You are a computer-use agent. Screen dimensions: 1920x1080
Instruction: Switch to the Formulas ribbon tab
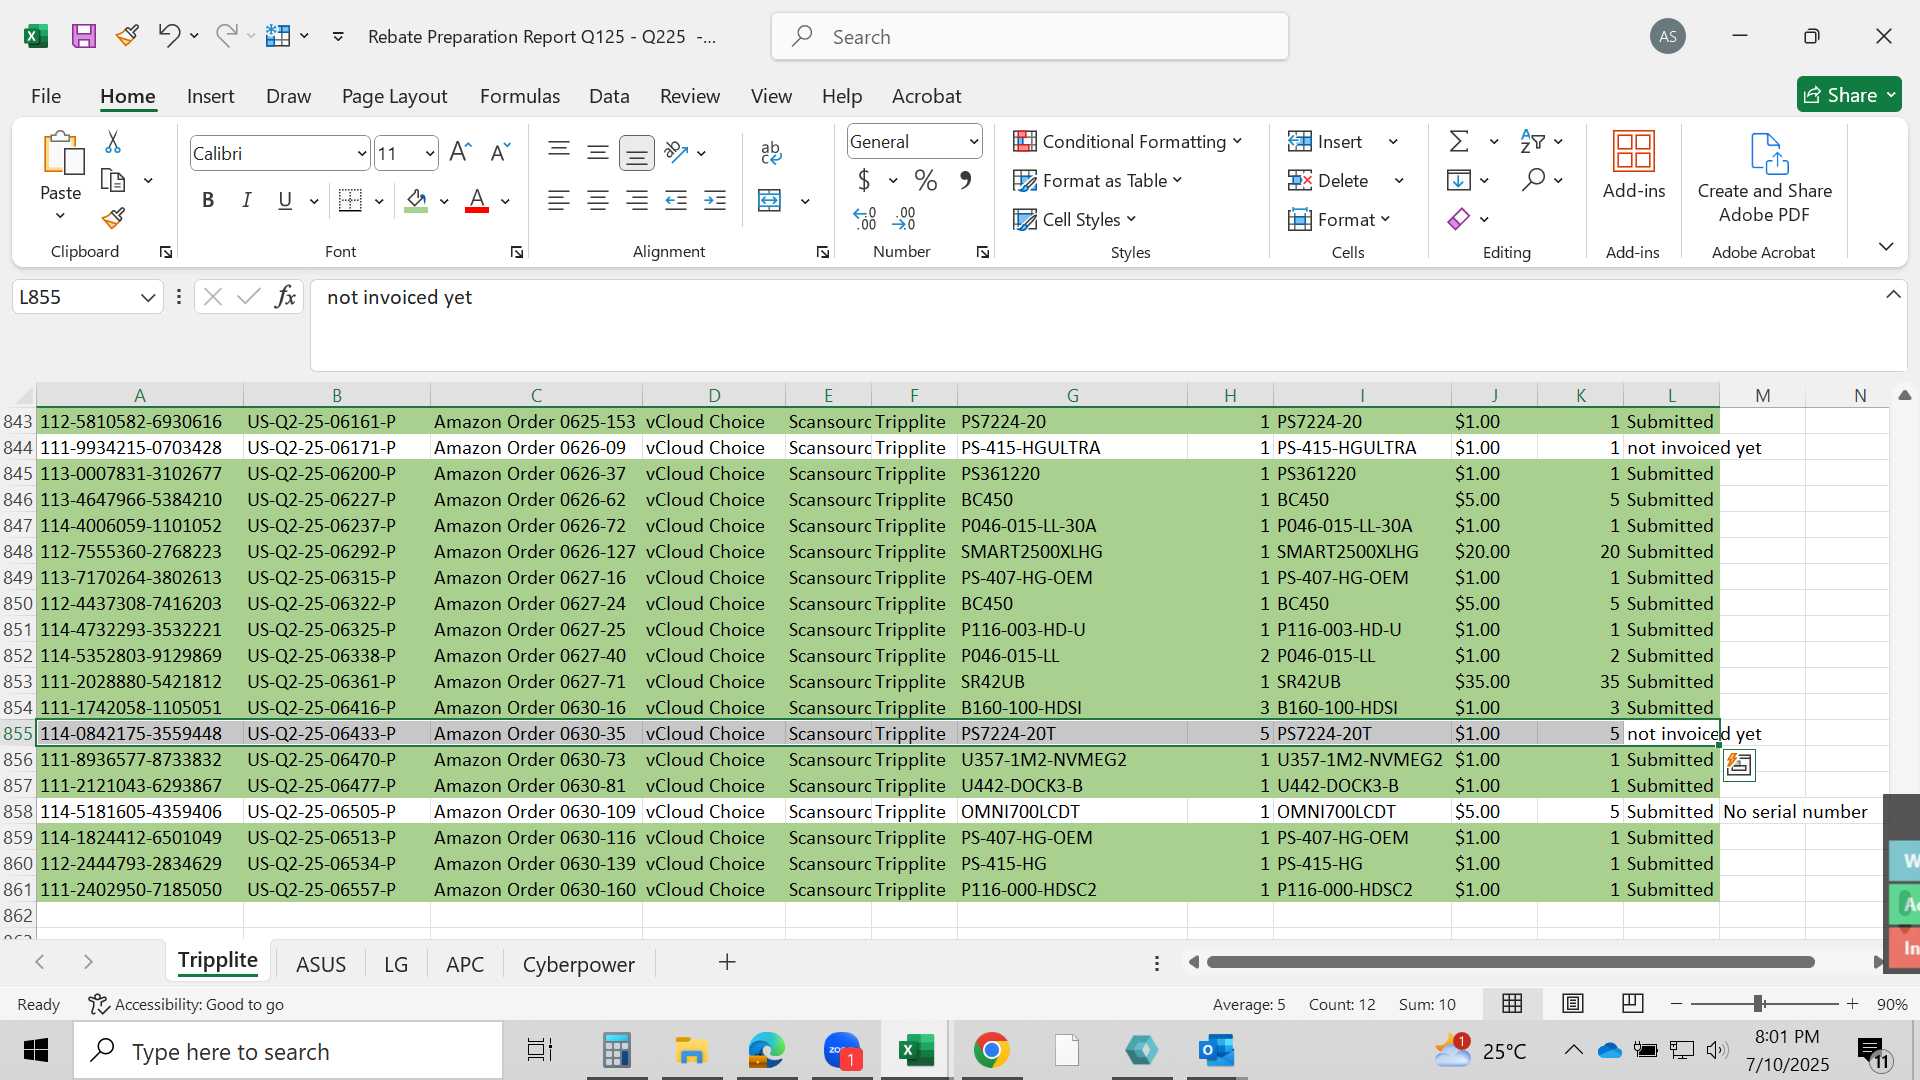pyautogui.click(x=519, y=96)
